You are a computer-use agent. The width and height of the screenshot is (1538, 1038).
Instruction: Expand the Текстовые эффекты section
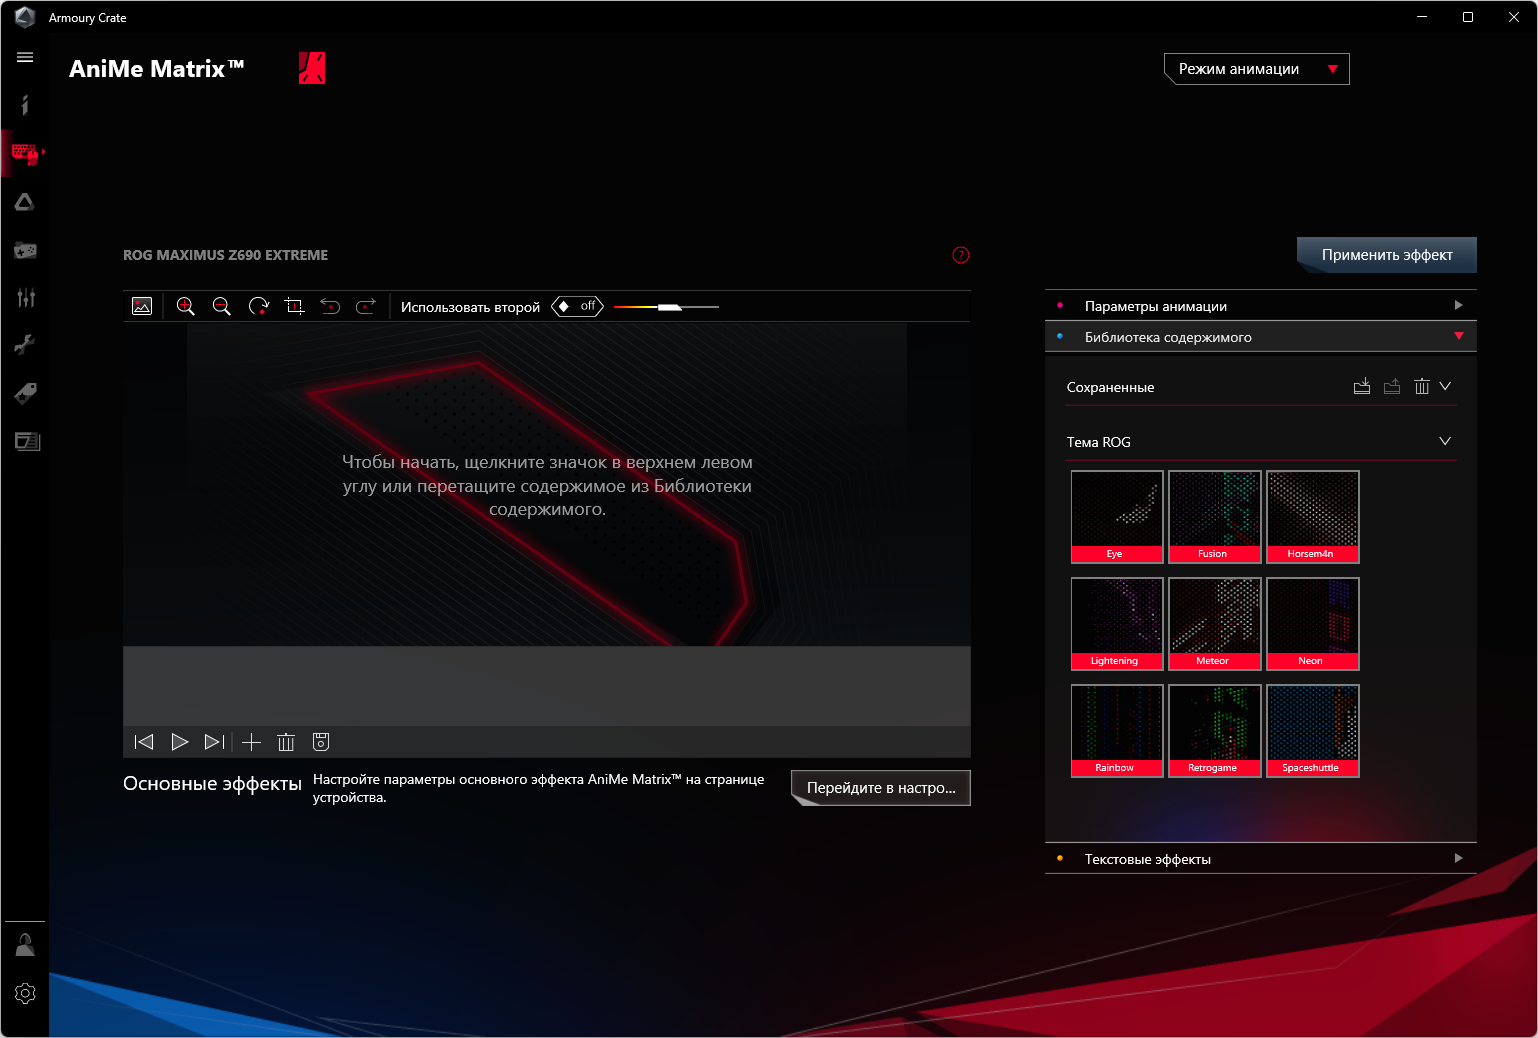coord(1261,859)
